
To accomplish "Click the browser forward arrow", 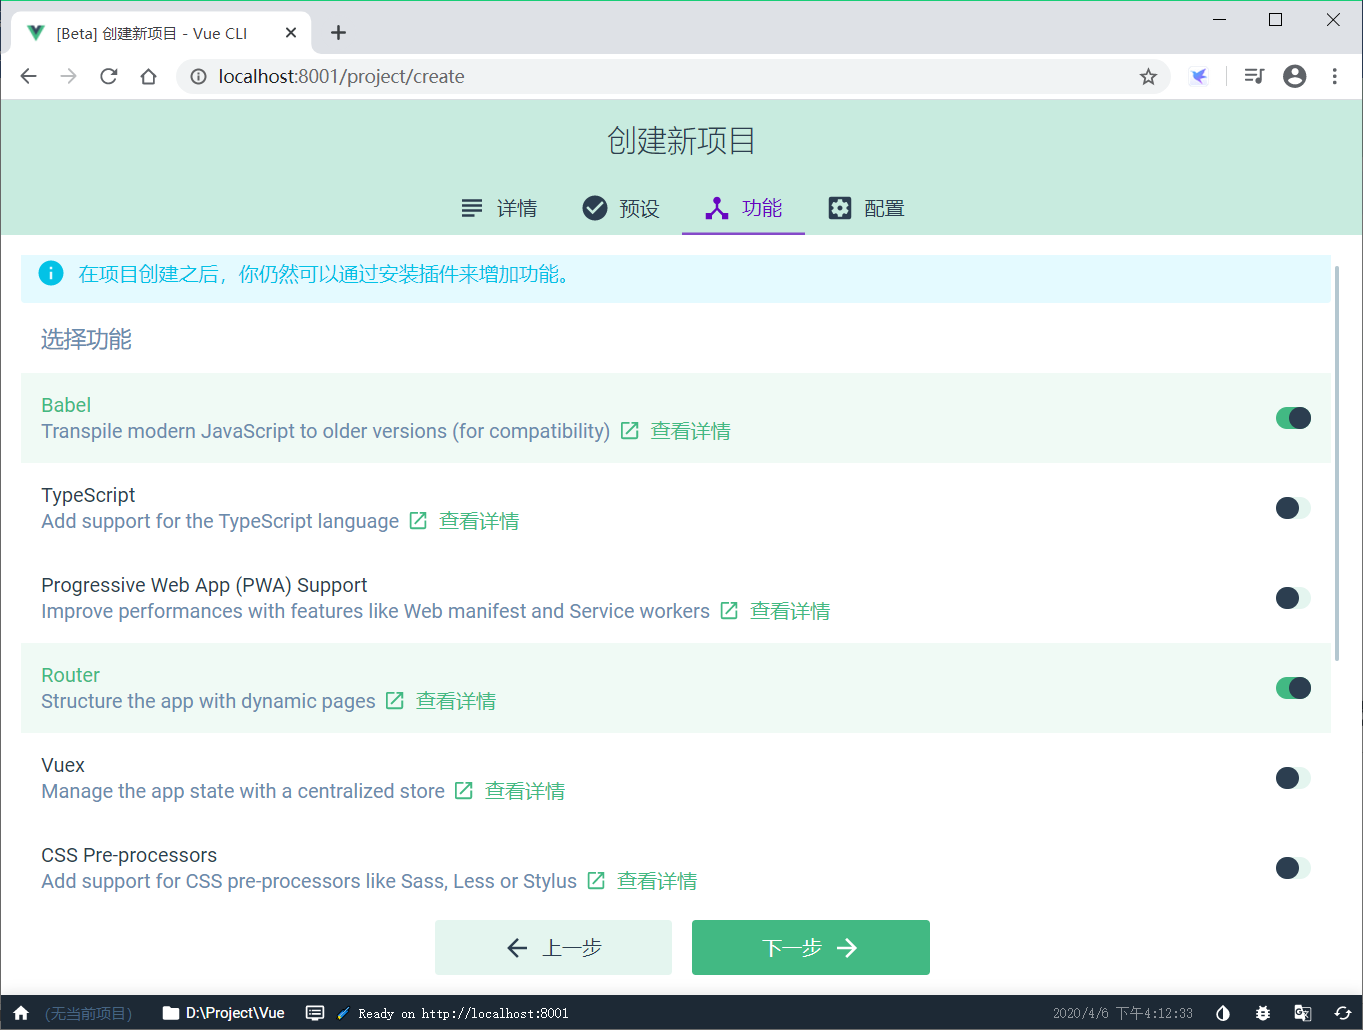I will [x=68, y=76].
